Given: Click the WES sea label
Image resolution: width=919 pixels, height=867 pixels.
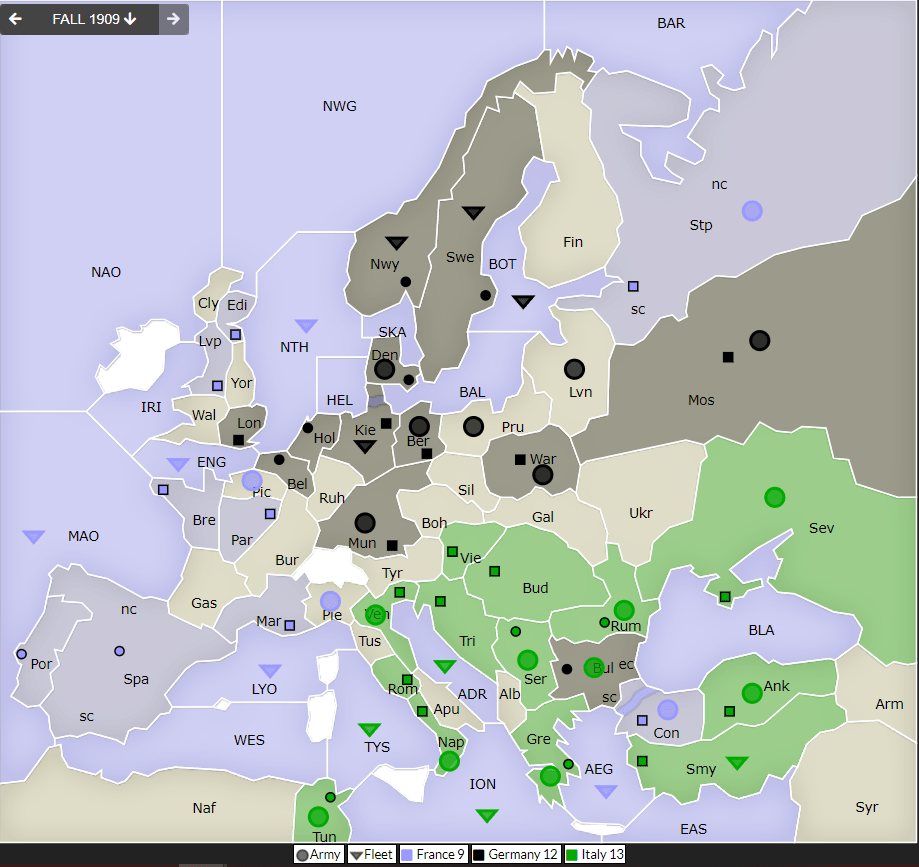Looking at the screenshot, I should click(x=249, y=740).
